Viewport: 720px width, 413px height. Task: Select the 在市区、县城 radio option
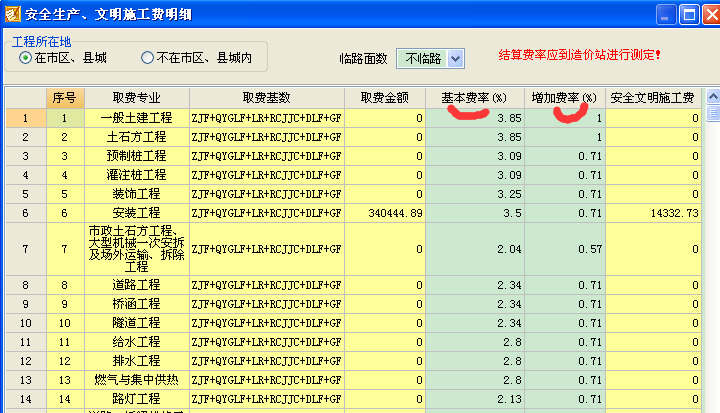(x=26, y=58)
